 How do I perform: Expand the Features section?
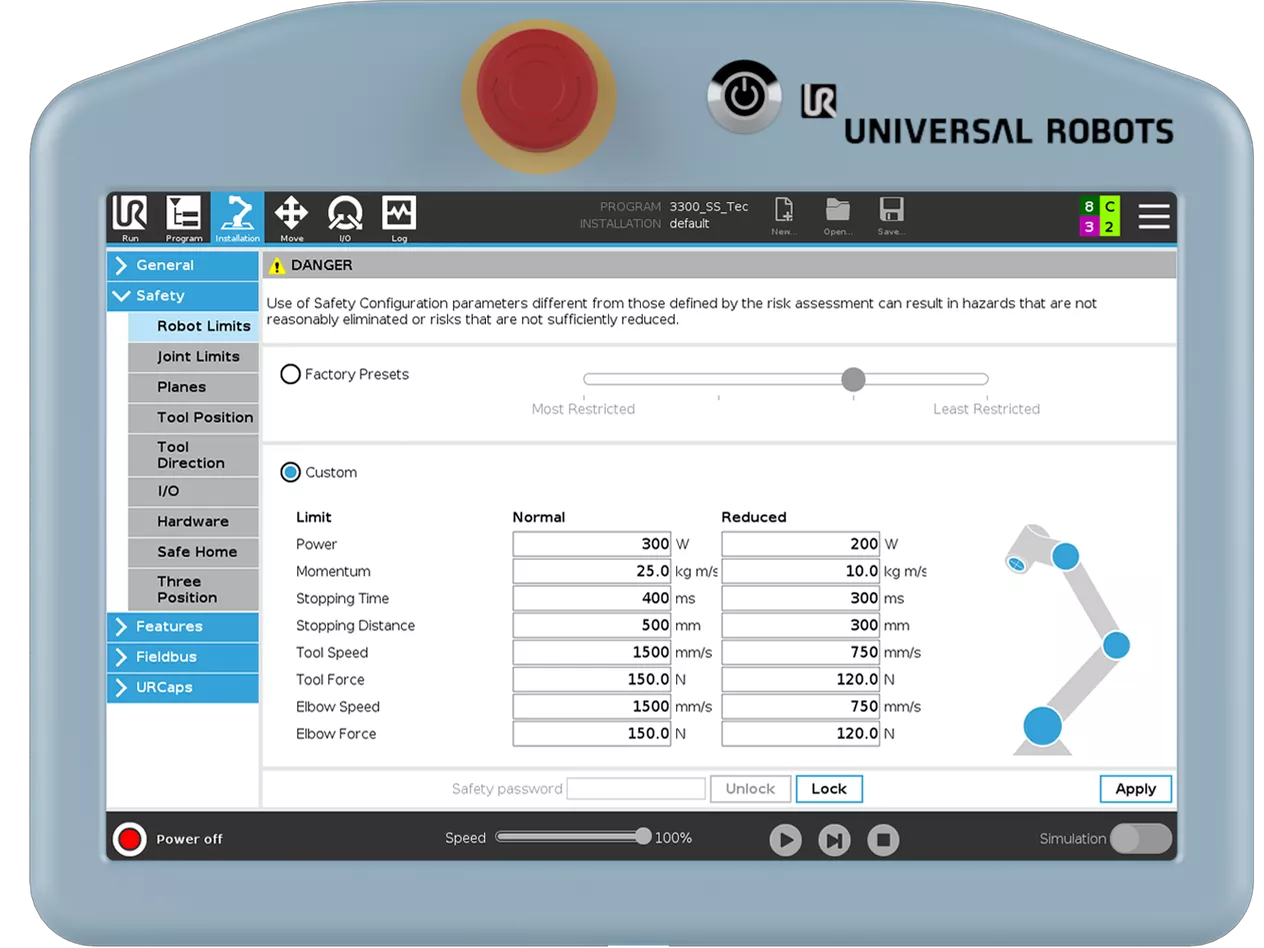point(183,627)
